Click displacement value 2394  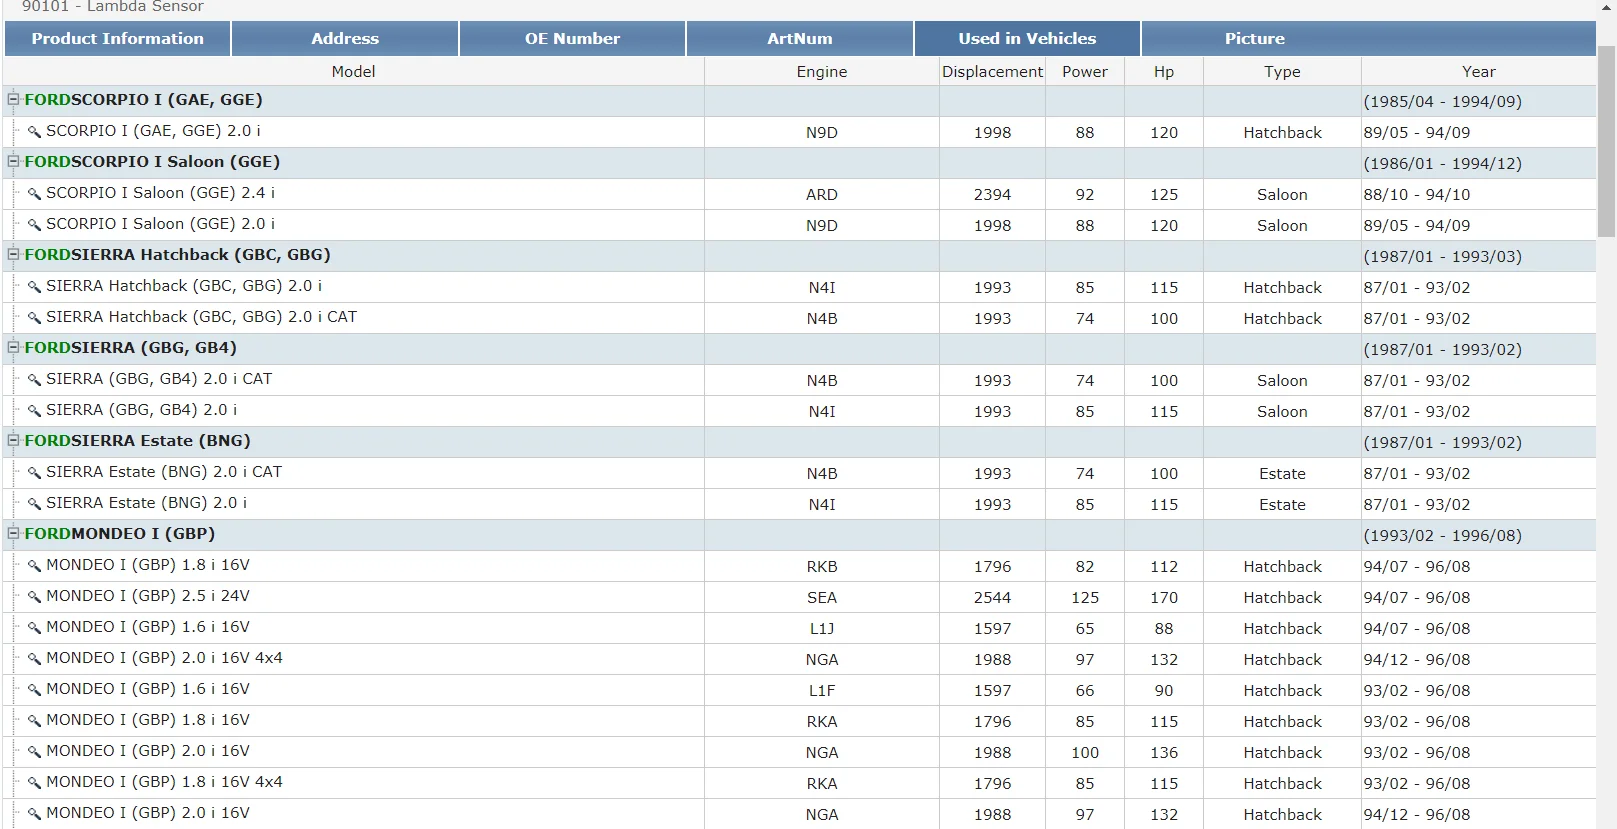[x=992, y=195]
